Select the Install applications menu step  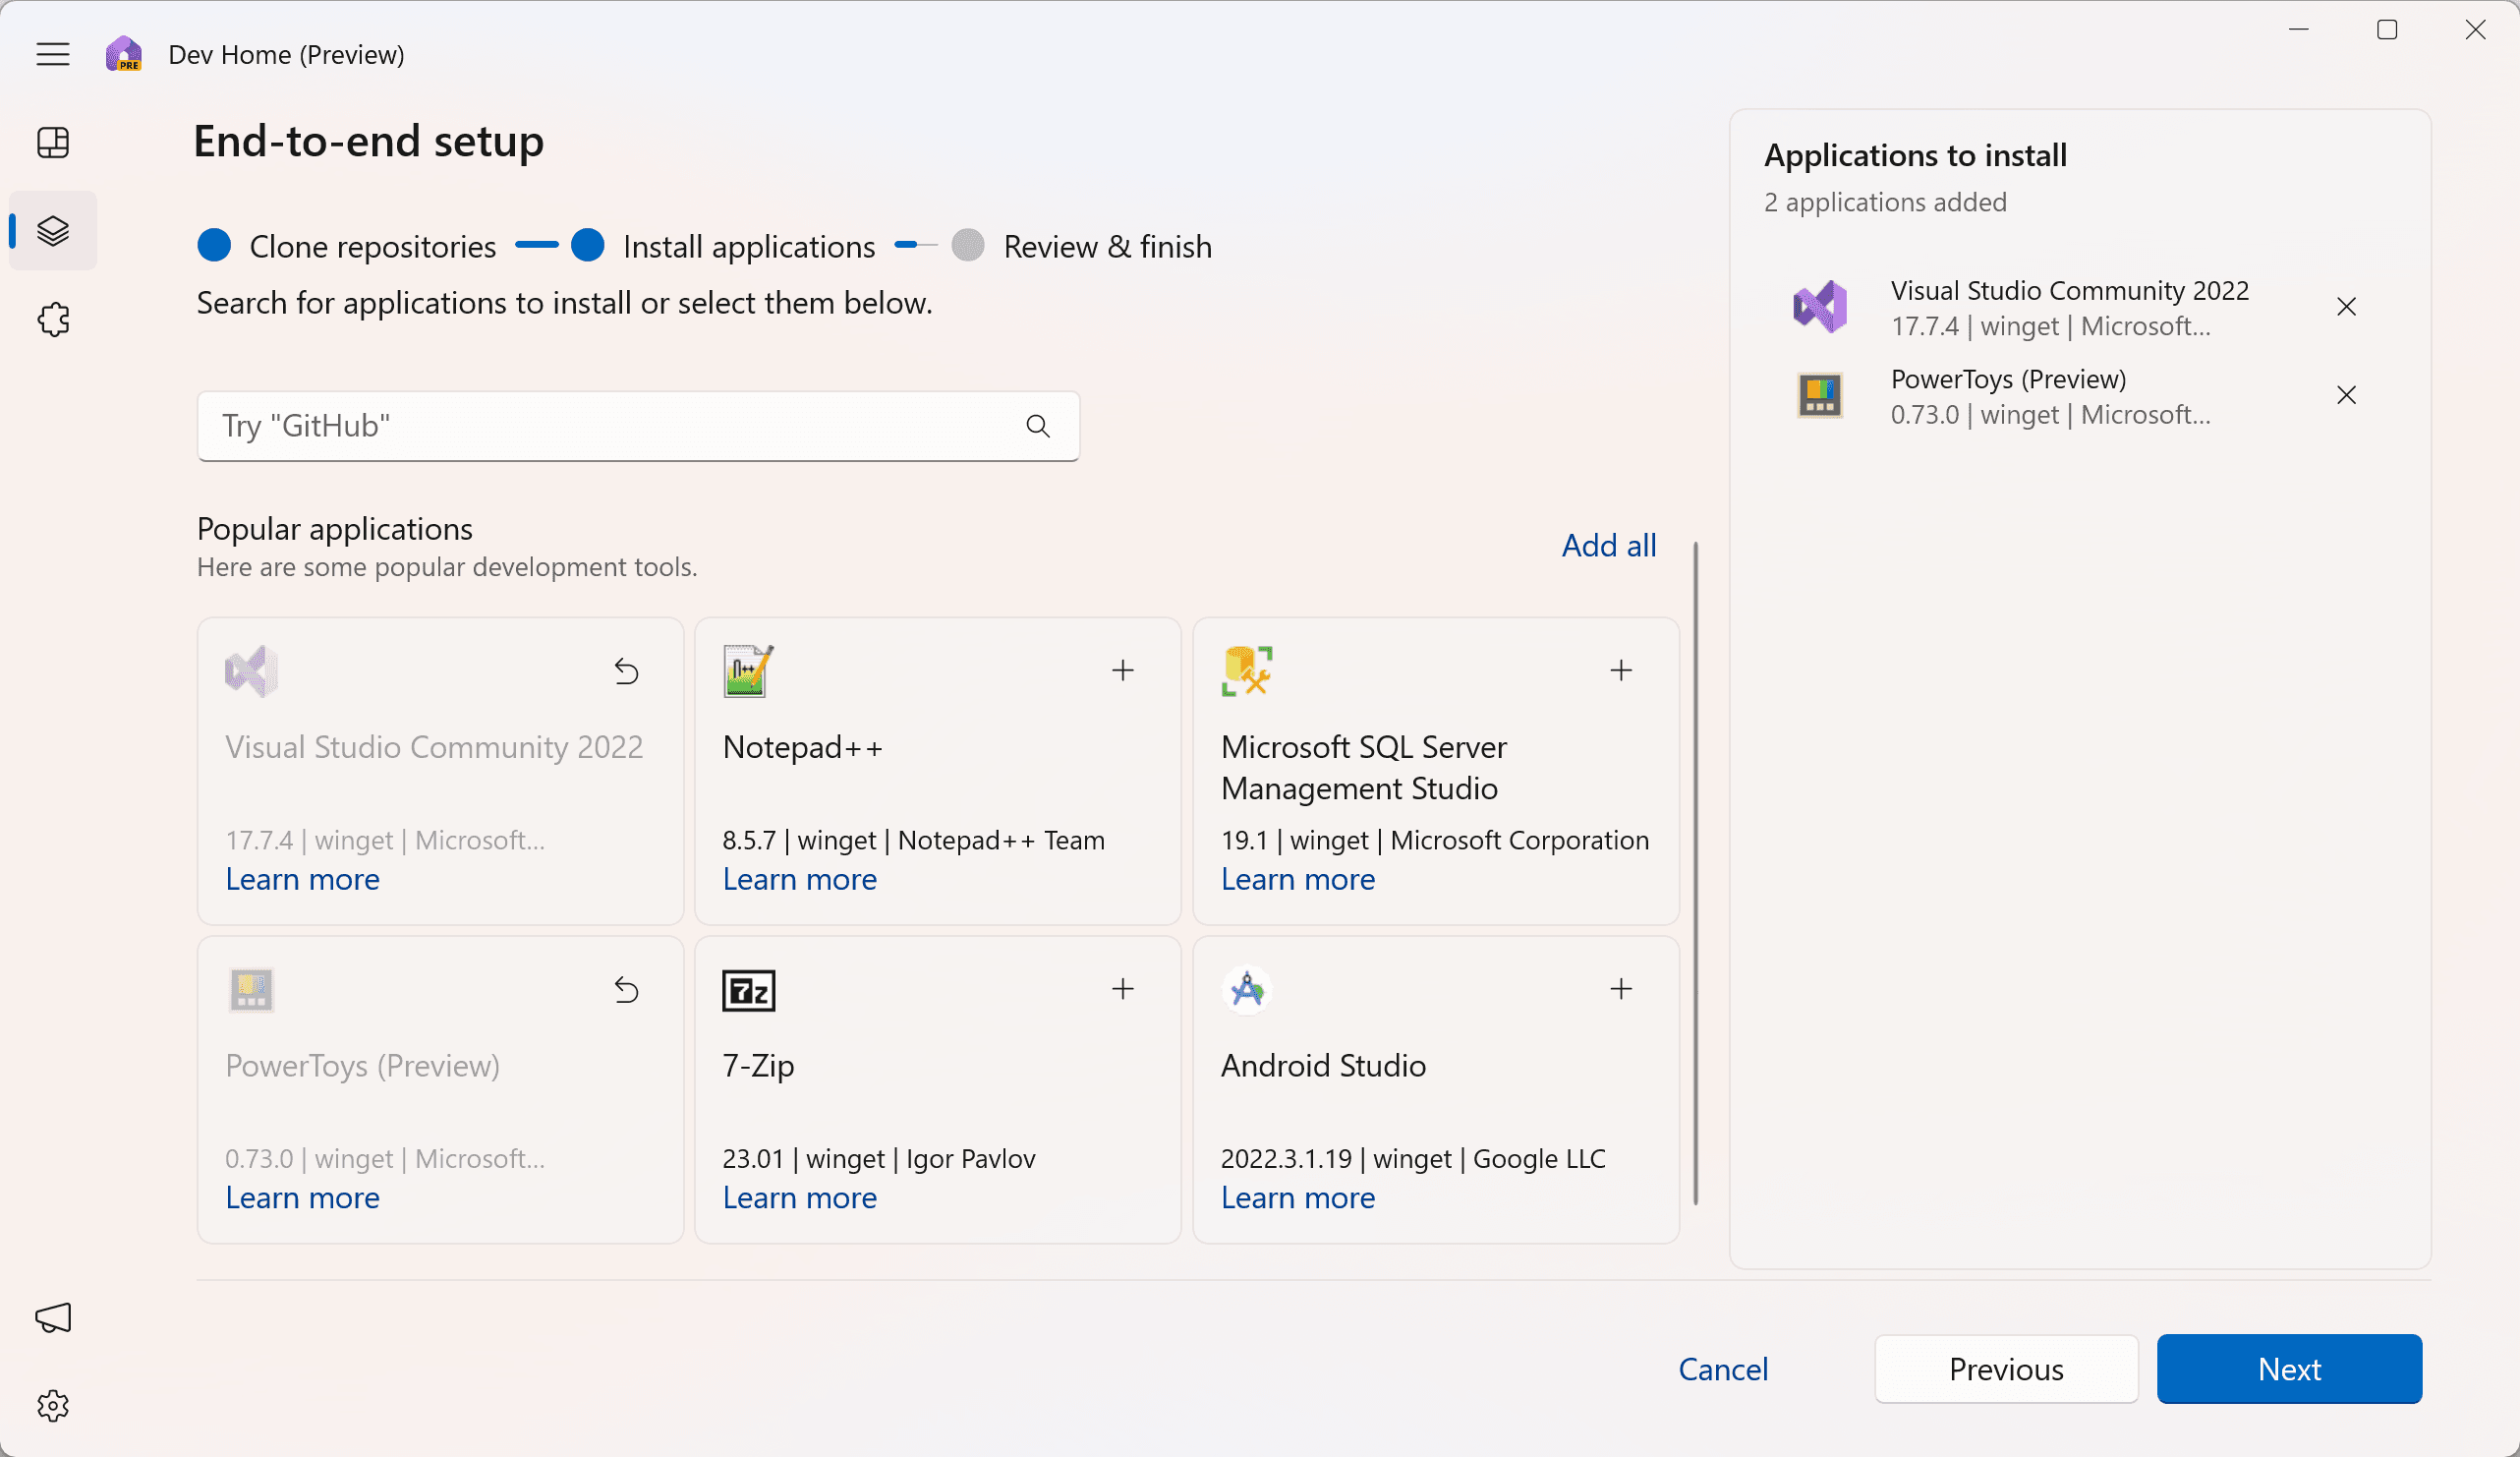click(x=749, y=245)
